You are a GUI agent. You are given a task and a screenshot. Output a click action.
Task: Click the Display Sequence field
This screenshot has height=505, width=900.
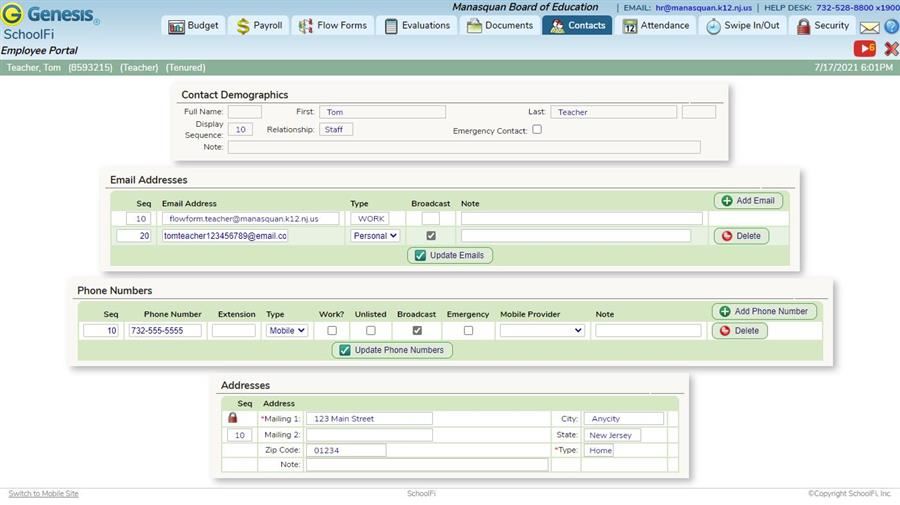tap(240, 130)
